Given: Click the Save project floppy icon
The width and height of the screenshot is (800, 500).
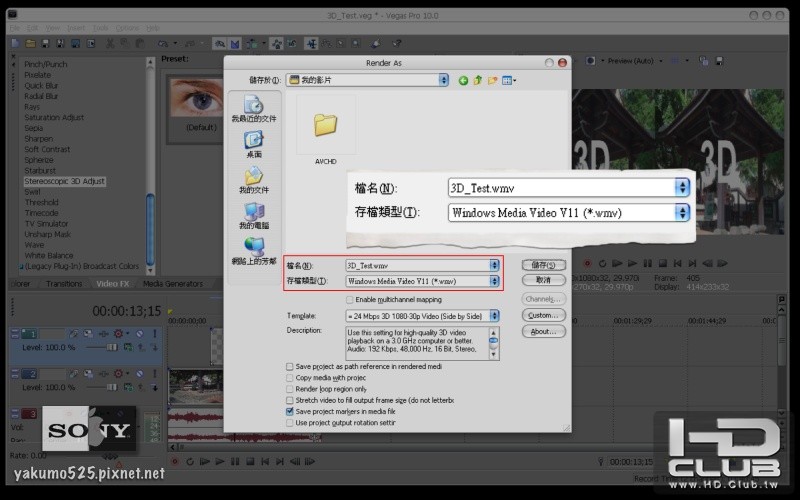Looking at the screenshot, I should point(45,44).
